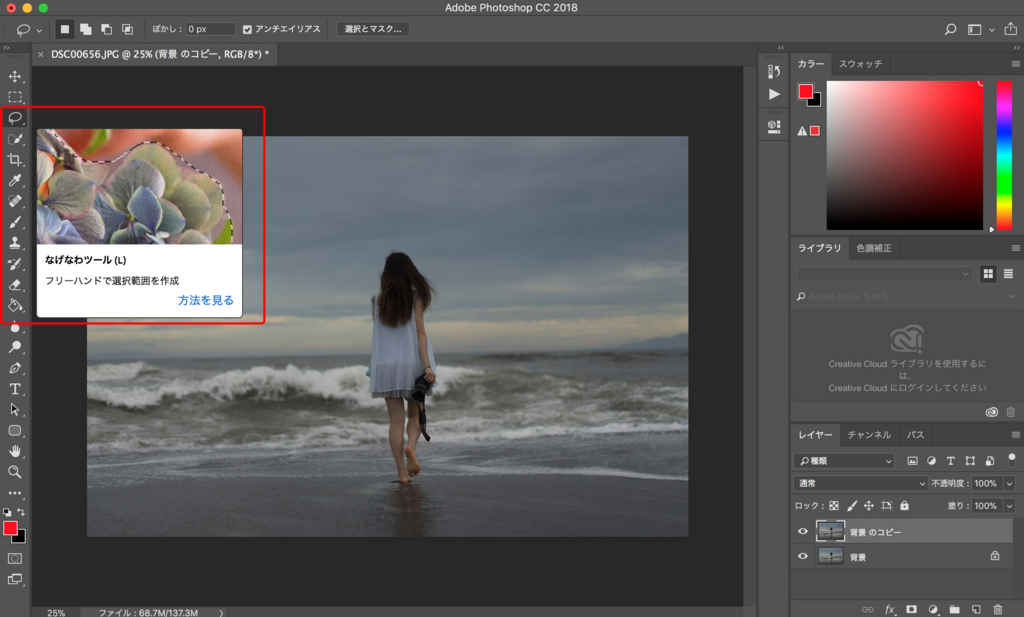The height and width of the screenshot is (617, 1024).
Task: Select the Rectangular Marquee tool
Action: 15,97
